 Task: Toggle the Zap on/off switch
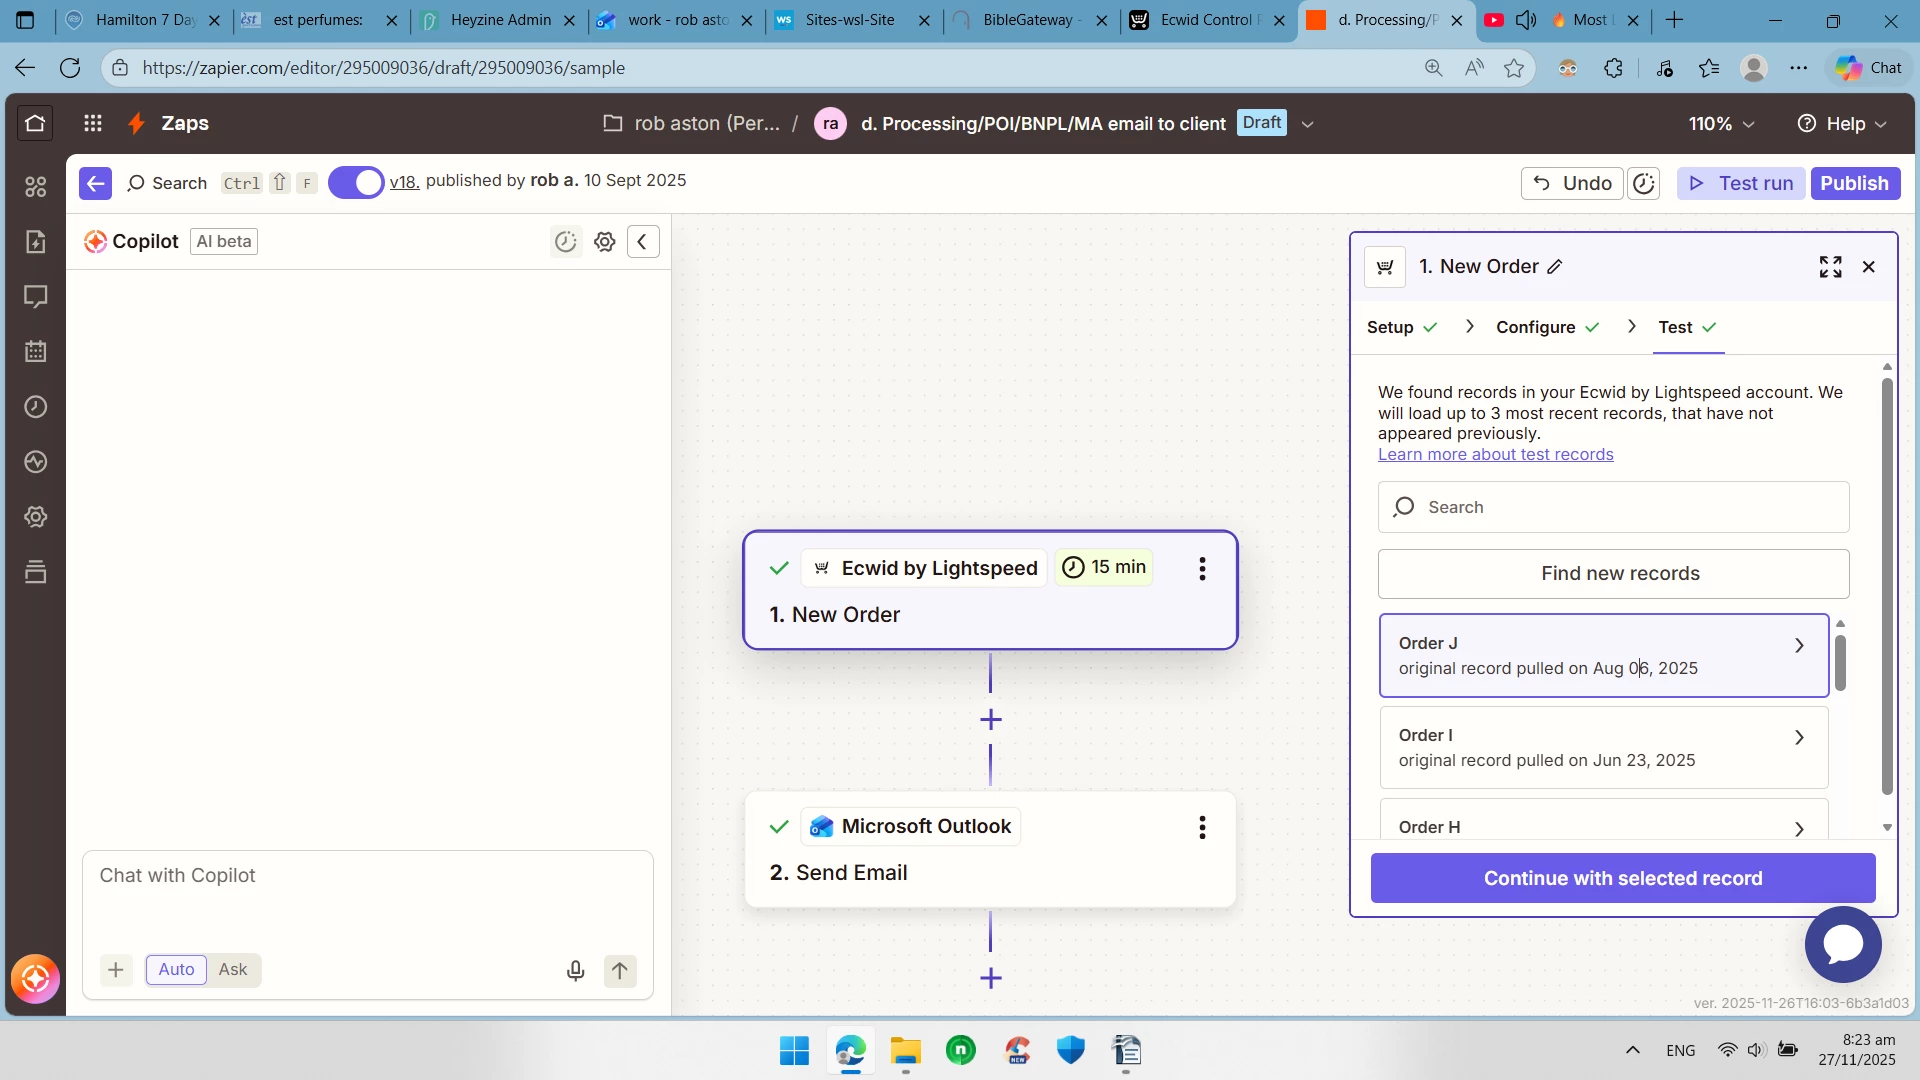pyautogui.click(x=356, y=182)
